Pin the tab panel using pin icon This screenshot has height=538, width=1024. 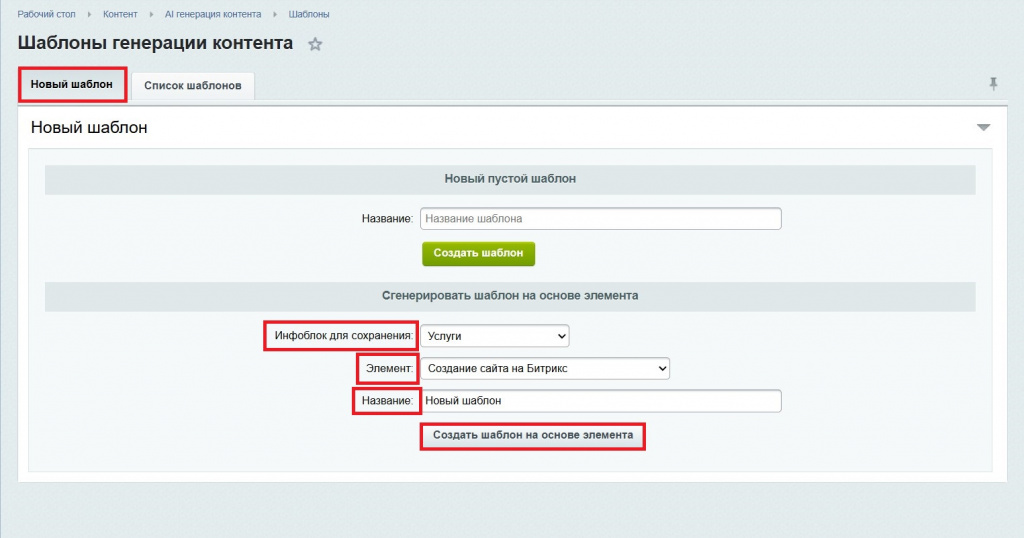coord(993,84)
